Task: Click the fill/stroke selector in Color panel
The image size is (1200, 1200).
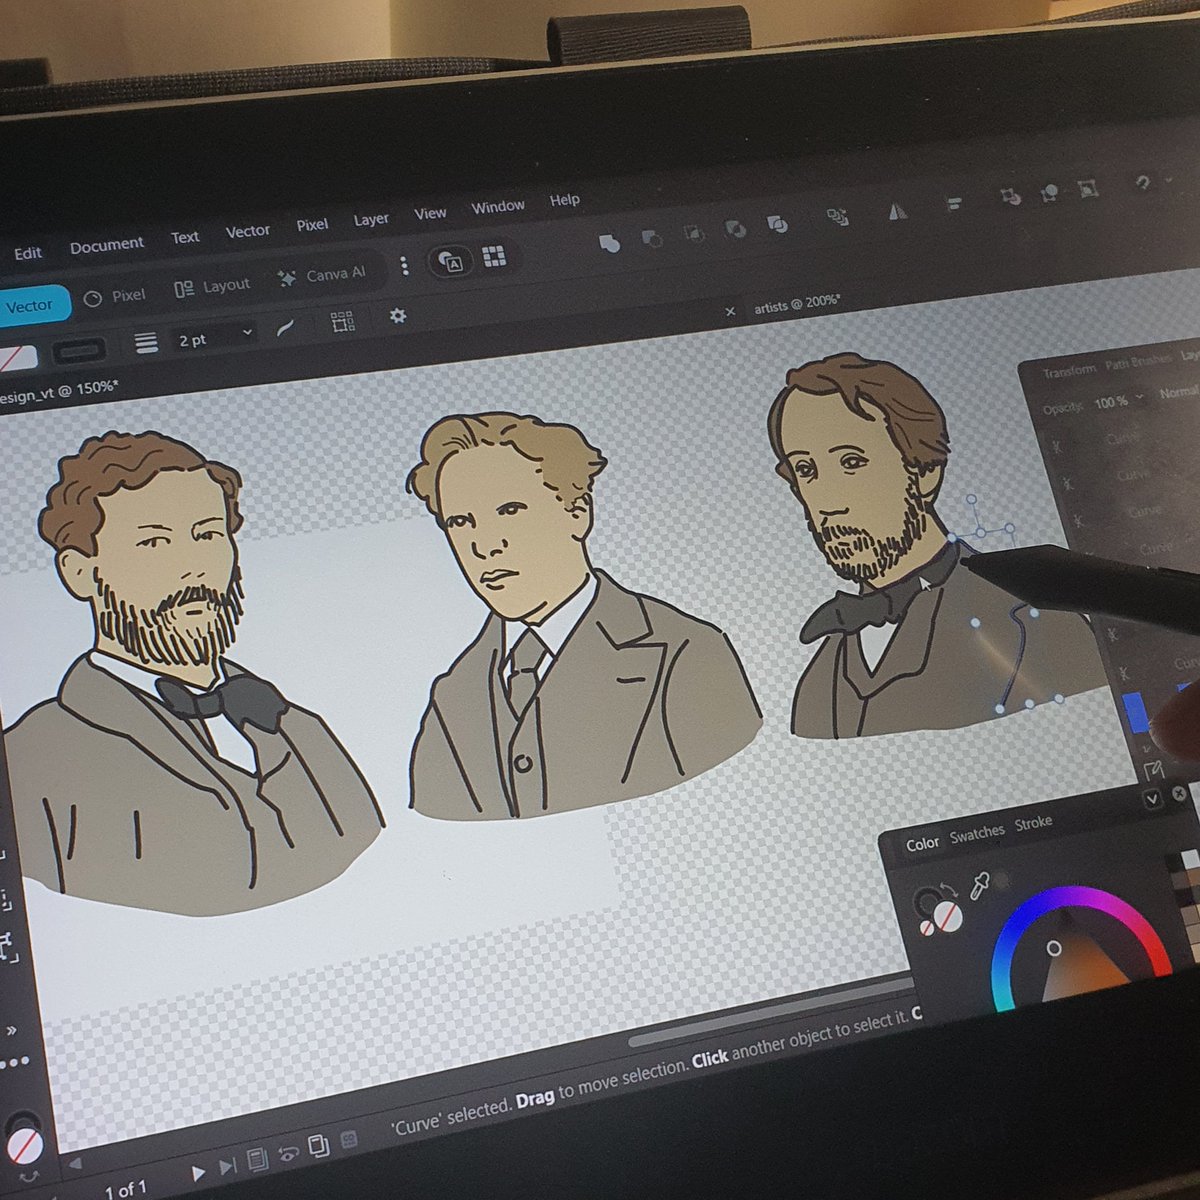Action: pyautogui.click(x=938, y=911)
